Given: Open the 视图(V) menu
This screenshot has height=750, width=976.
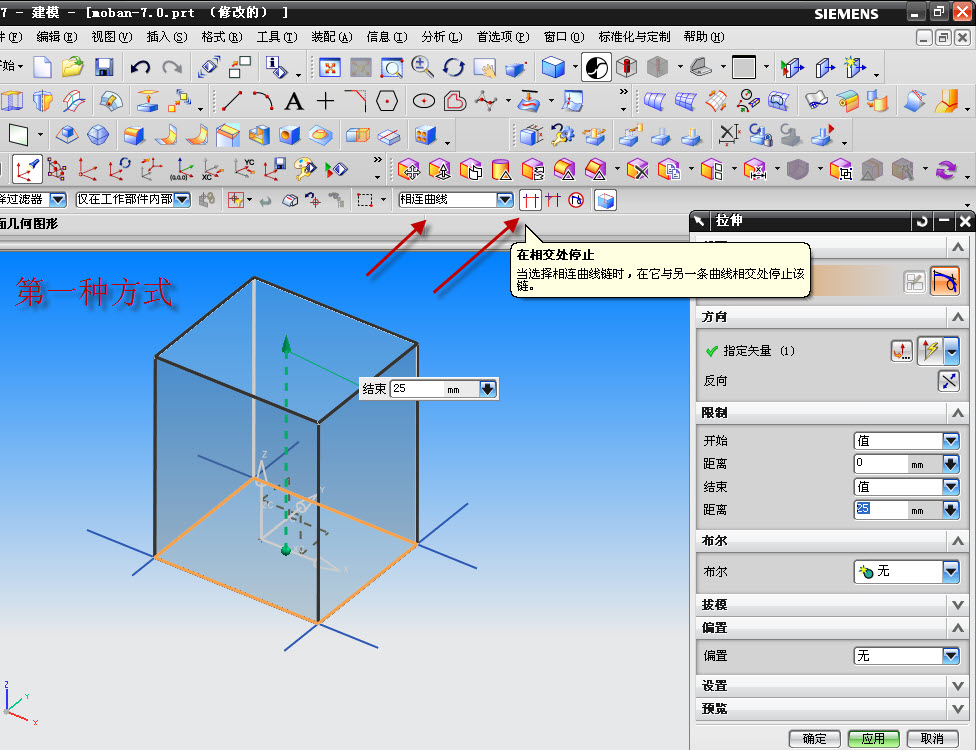Looking at the screenshot, I should click(x=111, y=37).
